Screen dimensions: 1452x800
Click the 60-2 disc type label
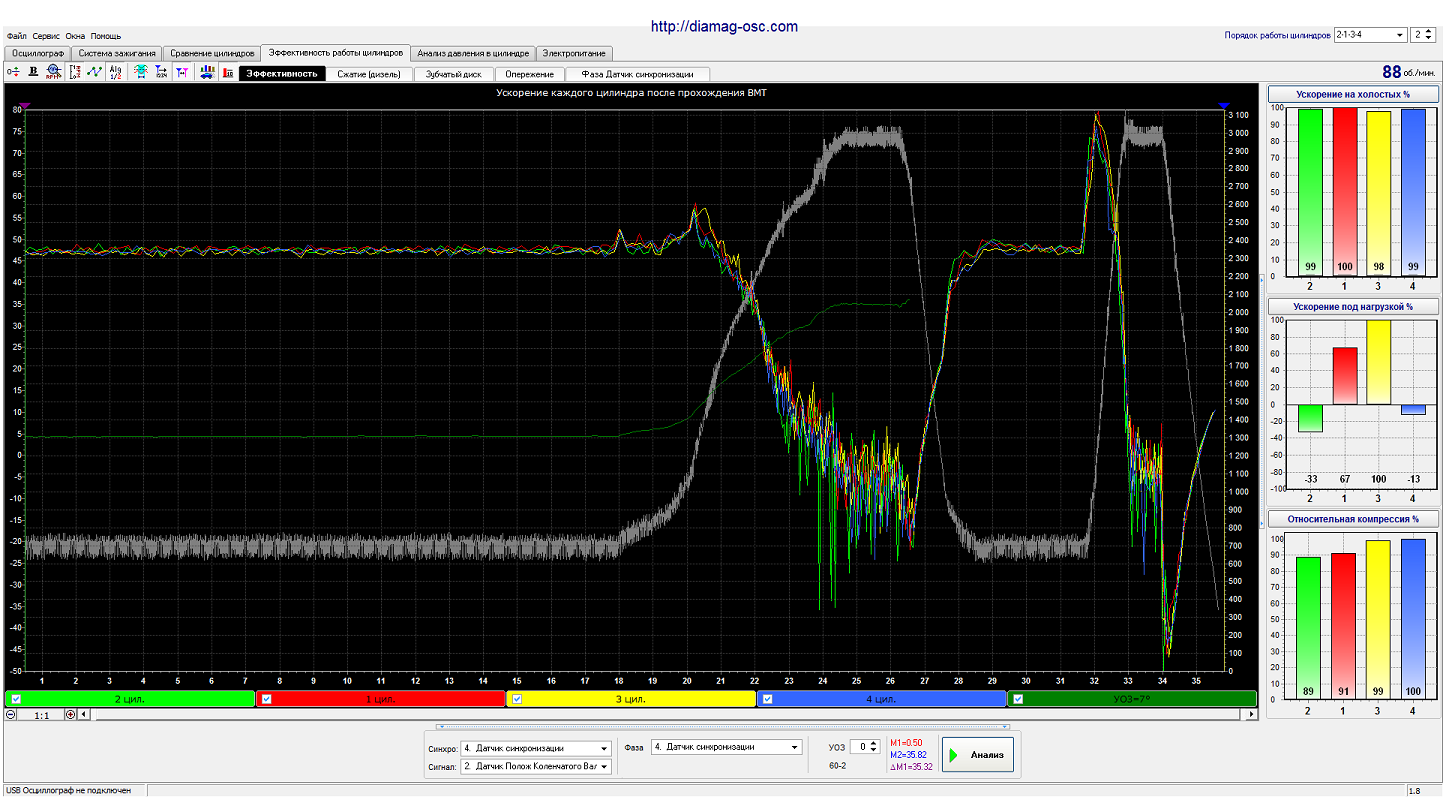click(838, 766)
